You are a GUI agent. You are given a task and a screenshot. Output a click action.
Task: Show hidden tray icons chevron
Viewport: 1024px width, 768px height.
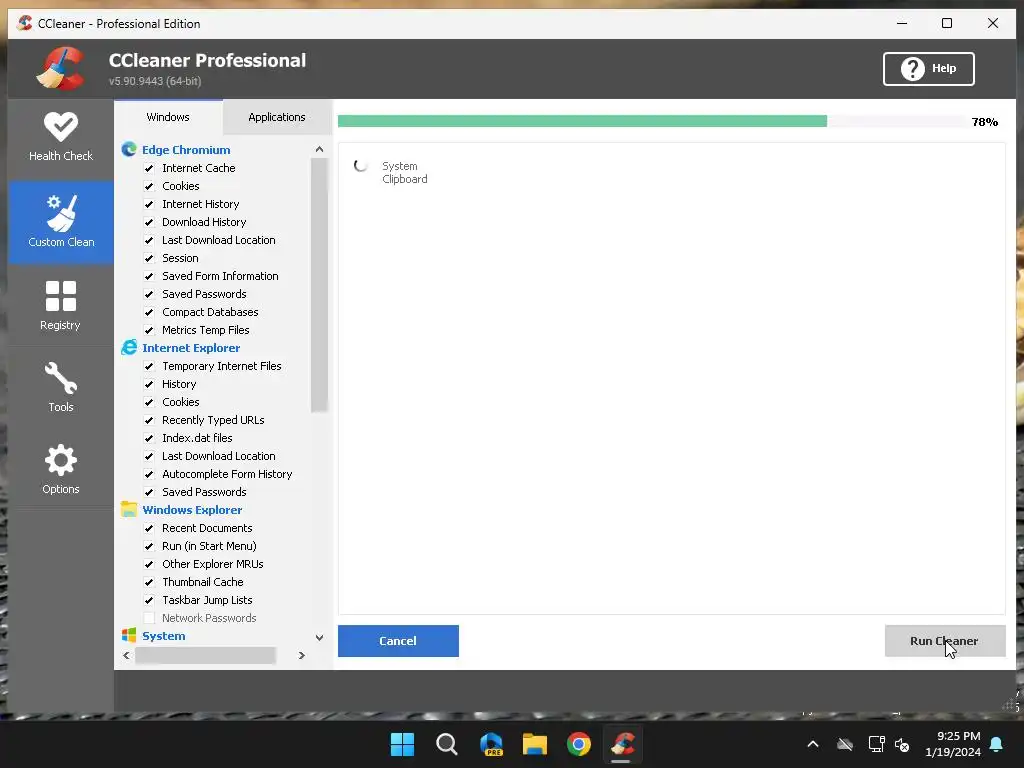[813, 744]
